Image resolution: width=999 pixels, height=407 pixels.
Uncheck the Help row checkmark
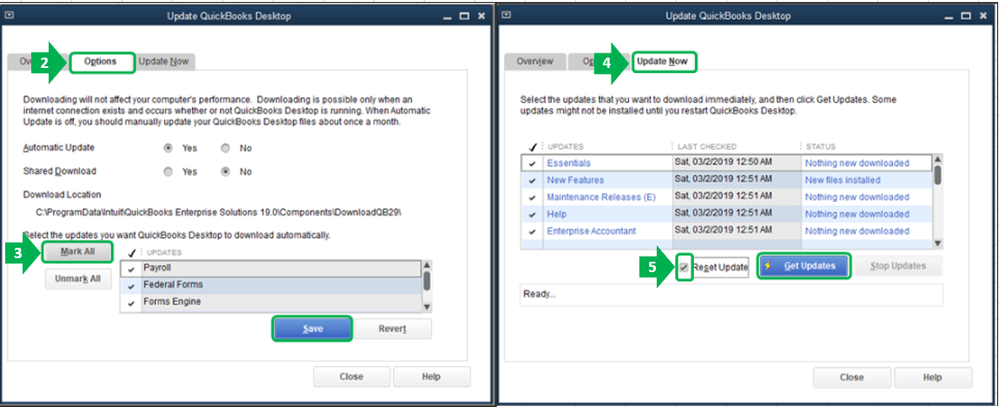click(532, 215)
